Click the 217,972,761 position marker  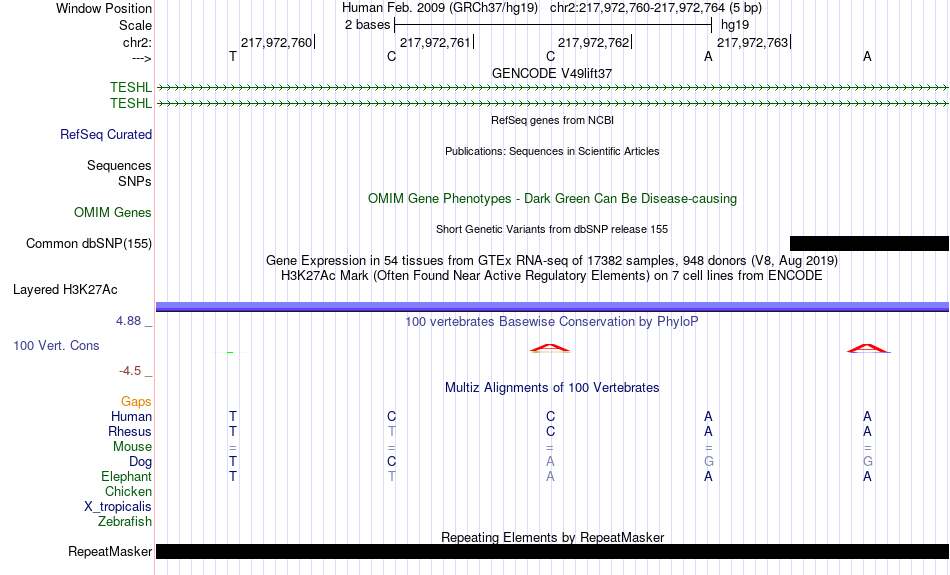pos(435,42)
